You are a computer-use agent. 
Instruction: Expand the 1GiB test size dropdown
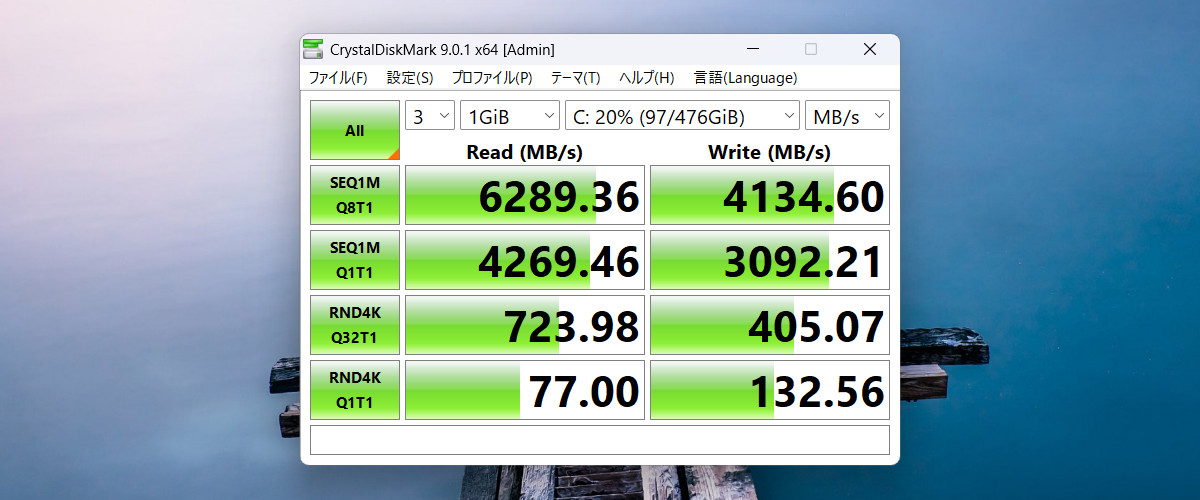click(510, 116)
